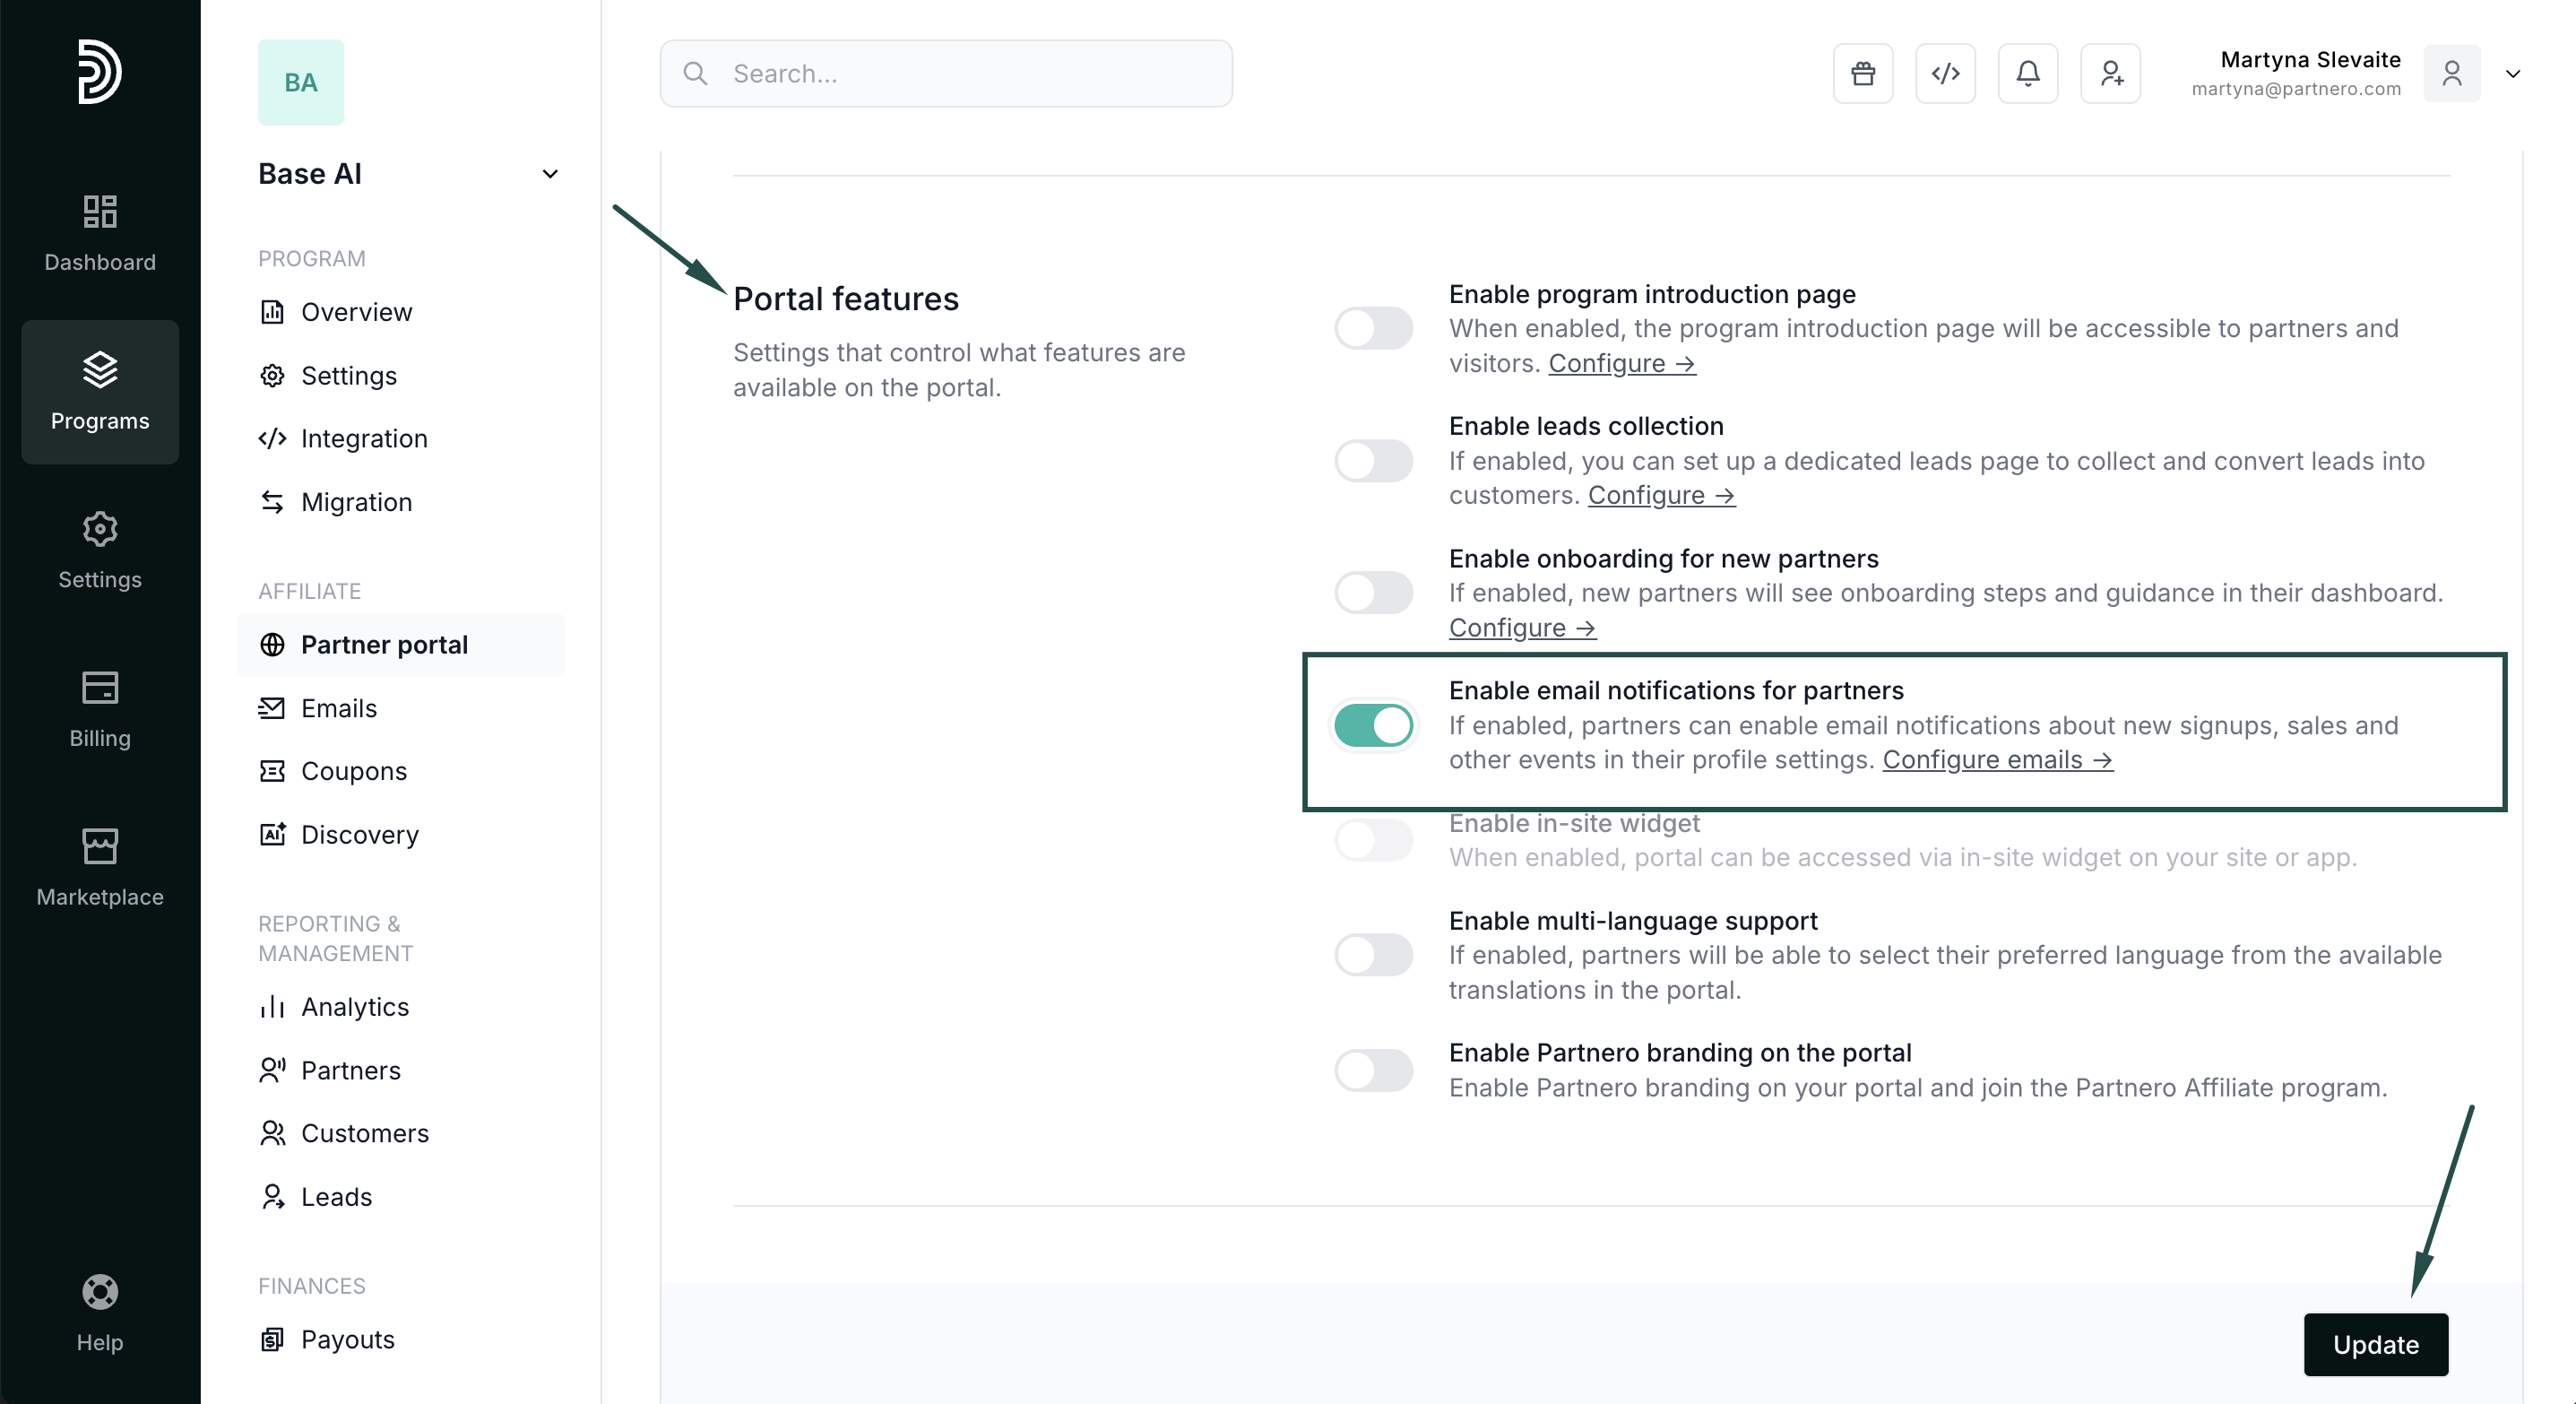This screenshot has width=2576, height=1404.
Task: Click into the Search field
Action: pos(945,74)
